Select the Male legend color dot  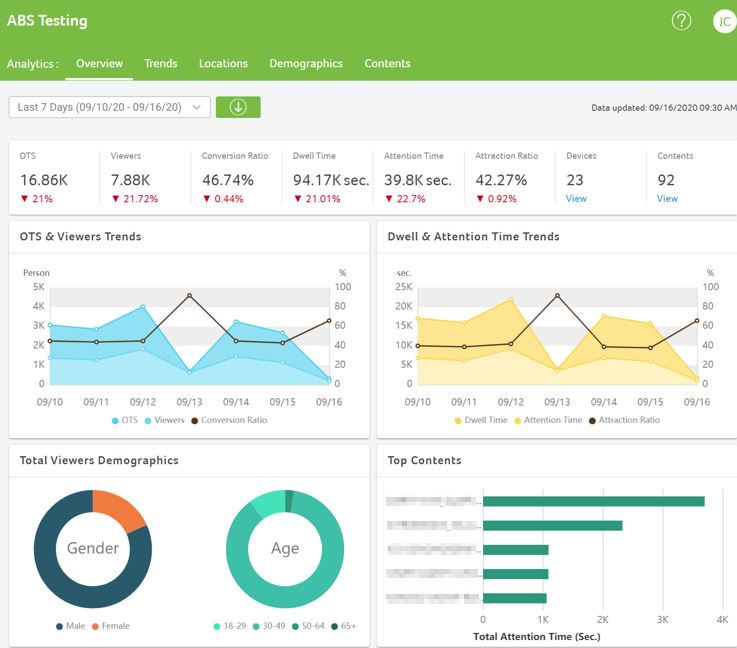pyautogui.click(x=59, y=626)
